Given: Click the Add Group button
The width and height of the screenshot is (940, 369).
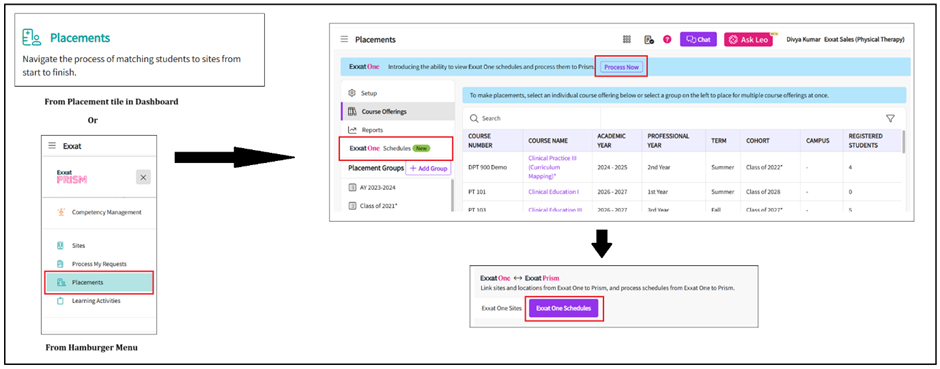Looking at the screenshot, I should 428,169.
